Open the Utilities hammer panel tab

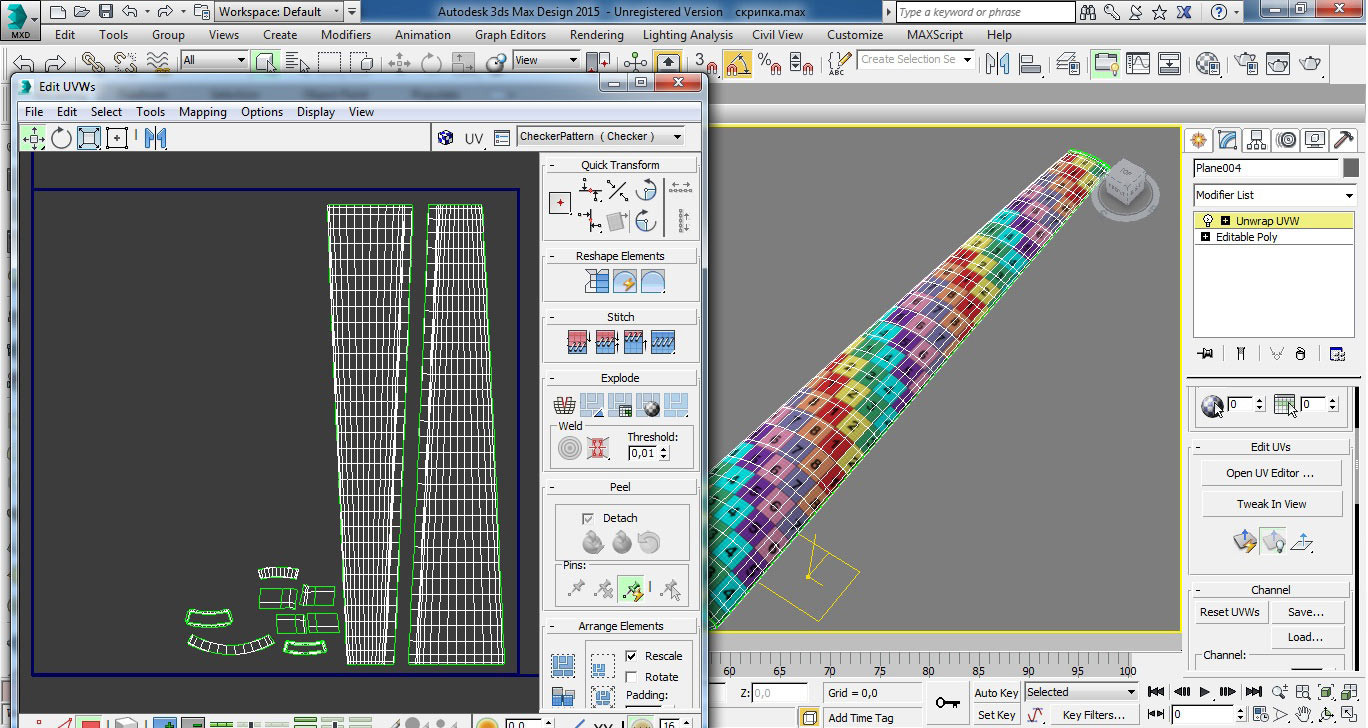1345,140
